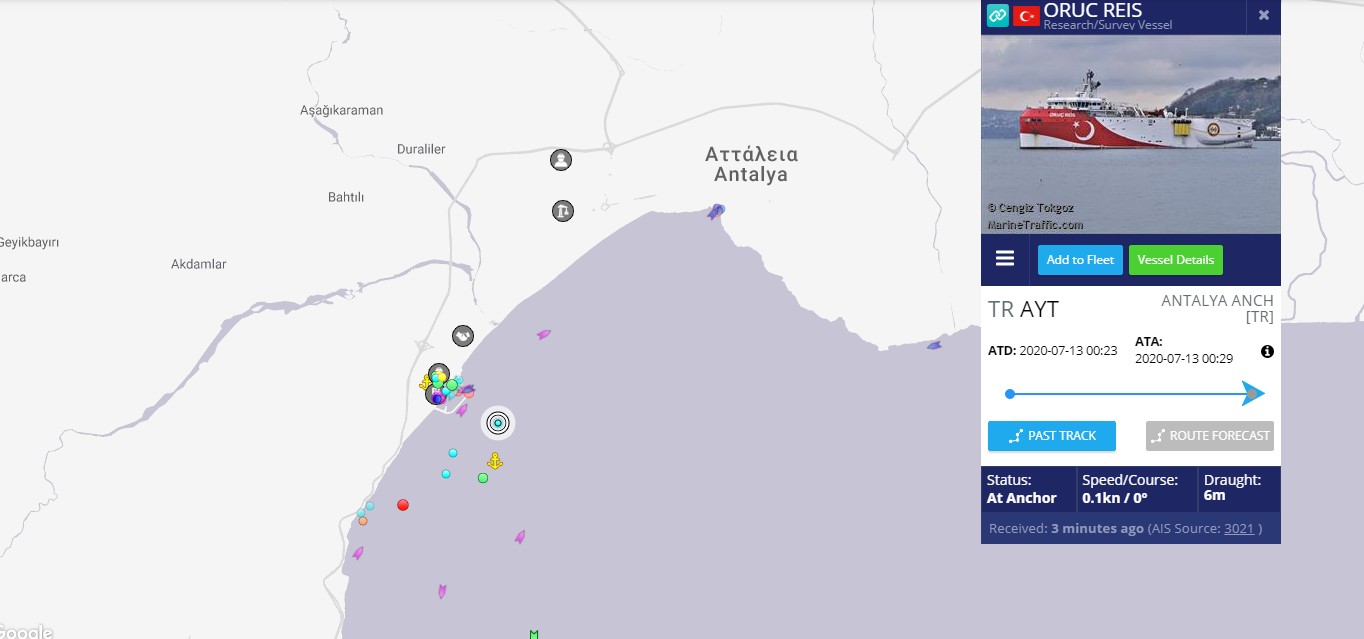Viewport: 1364px width, 639px height.
Task: Click the blue ship marker at Antalya harbor
Action: pos(716,212)
